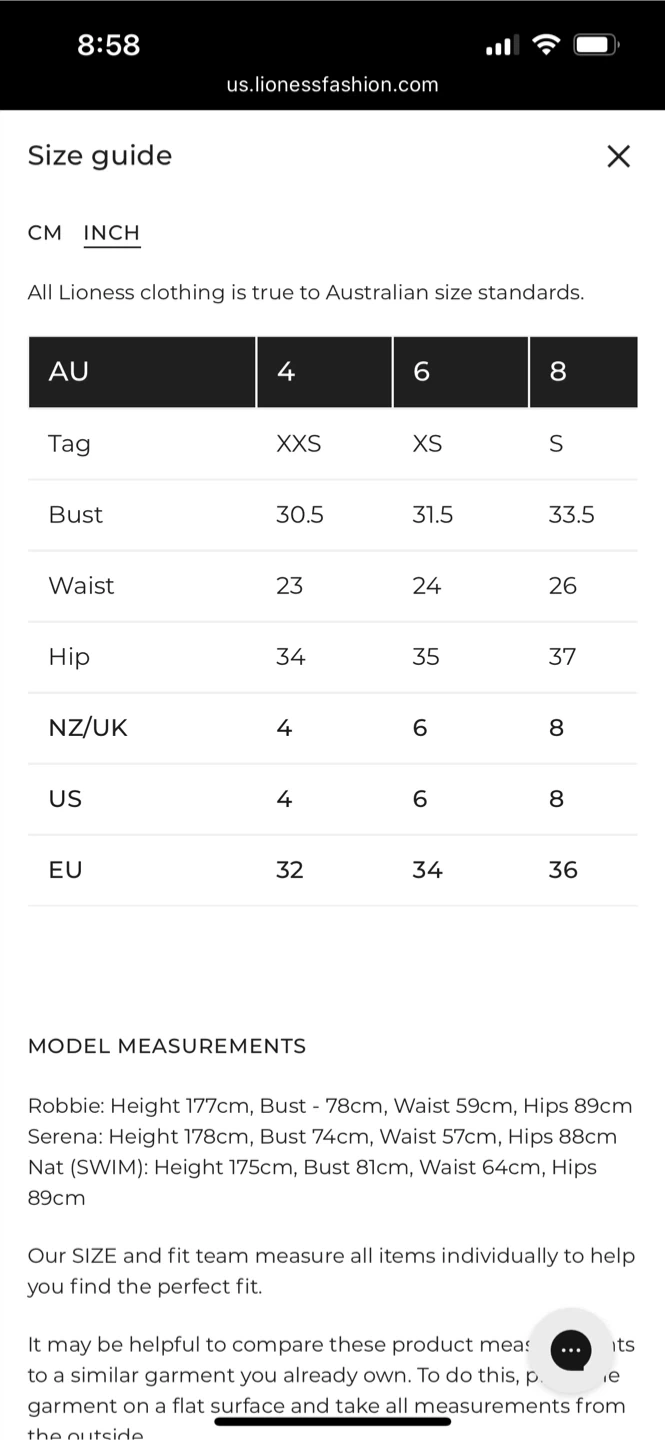Image resolution: width=665 pixels, height=1440 pixels.
Task: Tap the Wi-Fi status icon
Action: tap(546, 45)
